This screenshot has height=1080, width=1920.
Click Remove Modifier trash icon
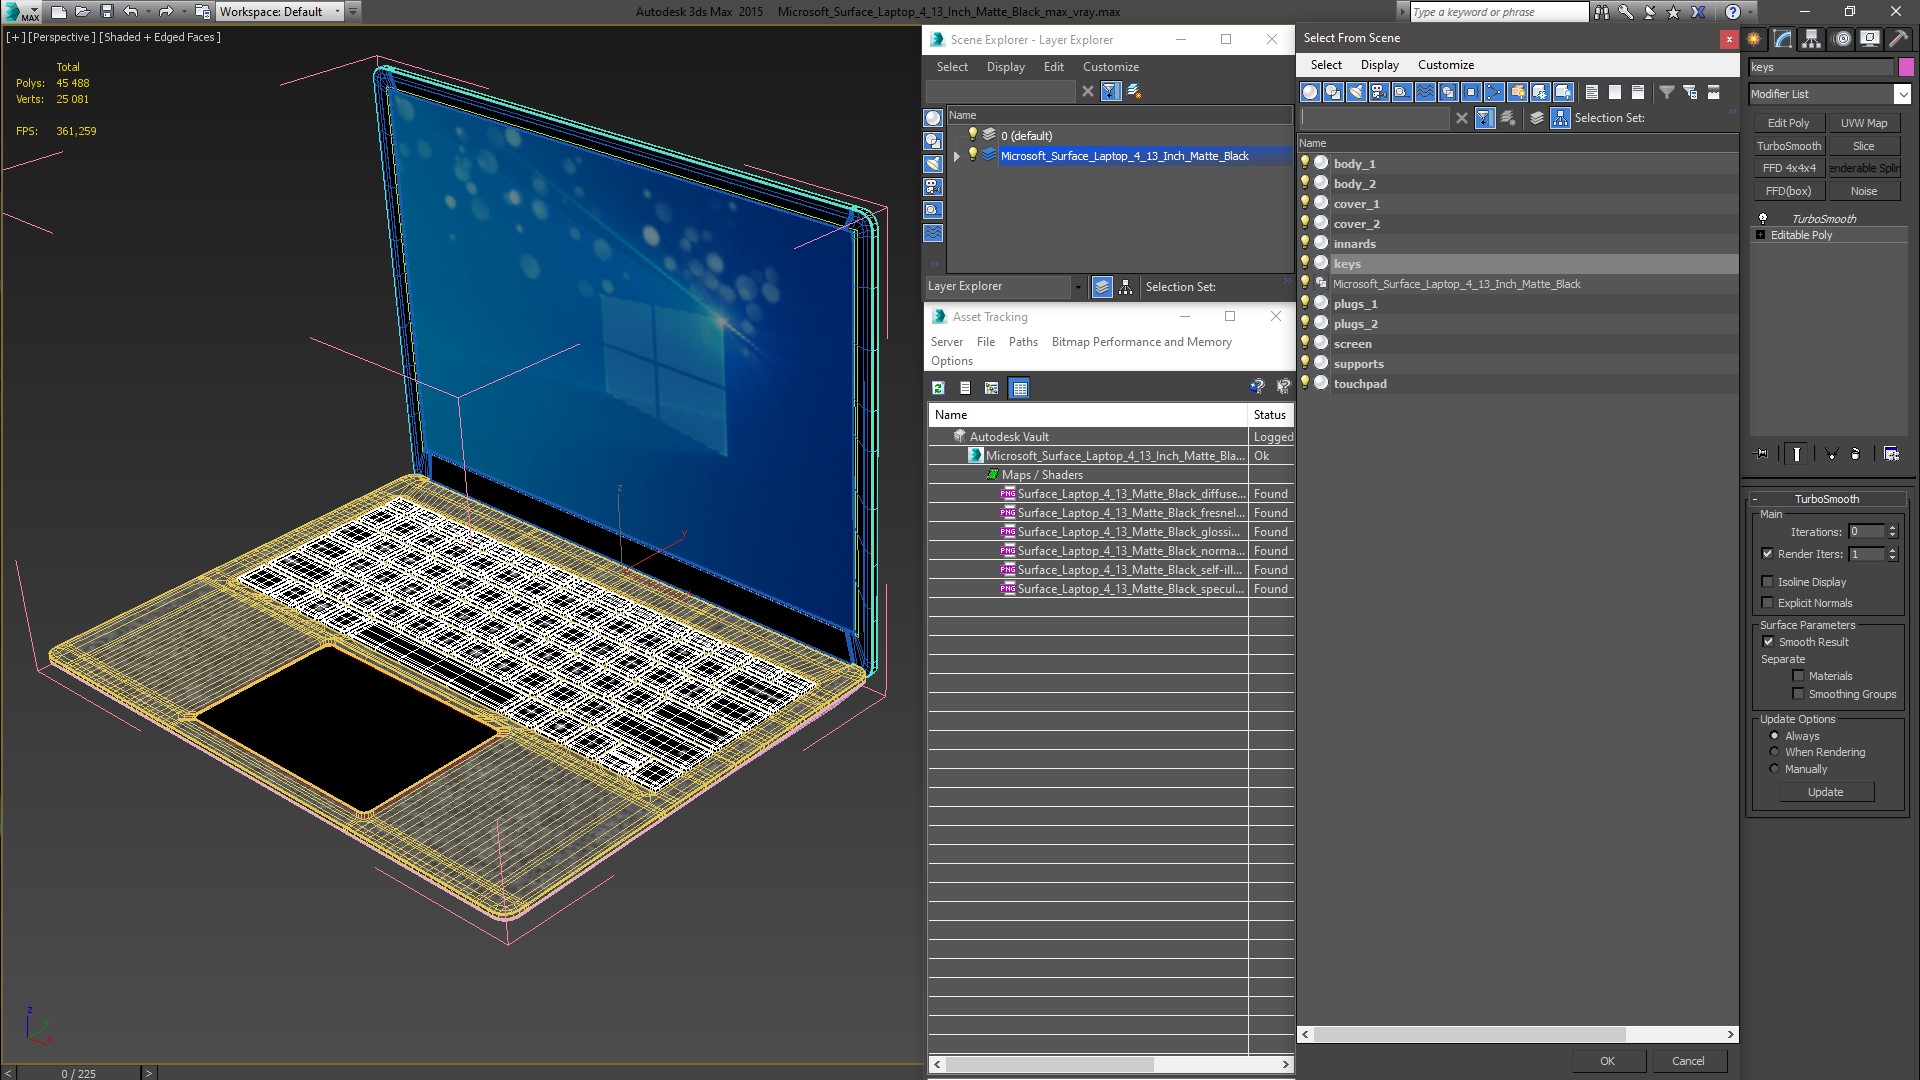pos(1856,454)
